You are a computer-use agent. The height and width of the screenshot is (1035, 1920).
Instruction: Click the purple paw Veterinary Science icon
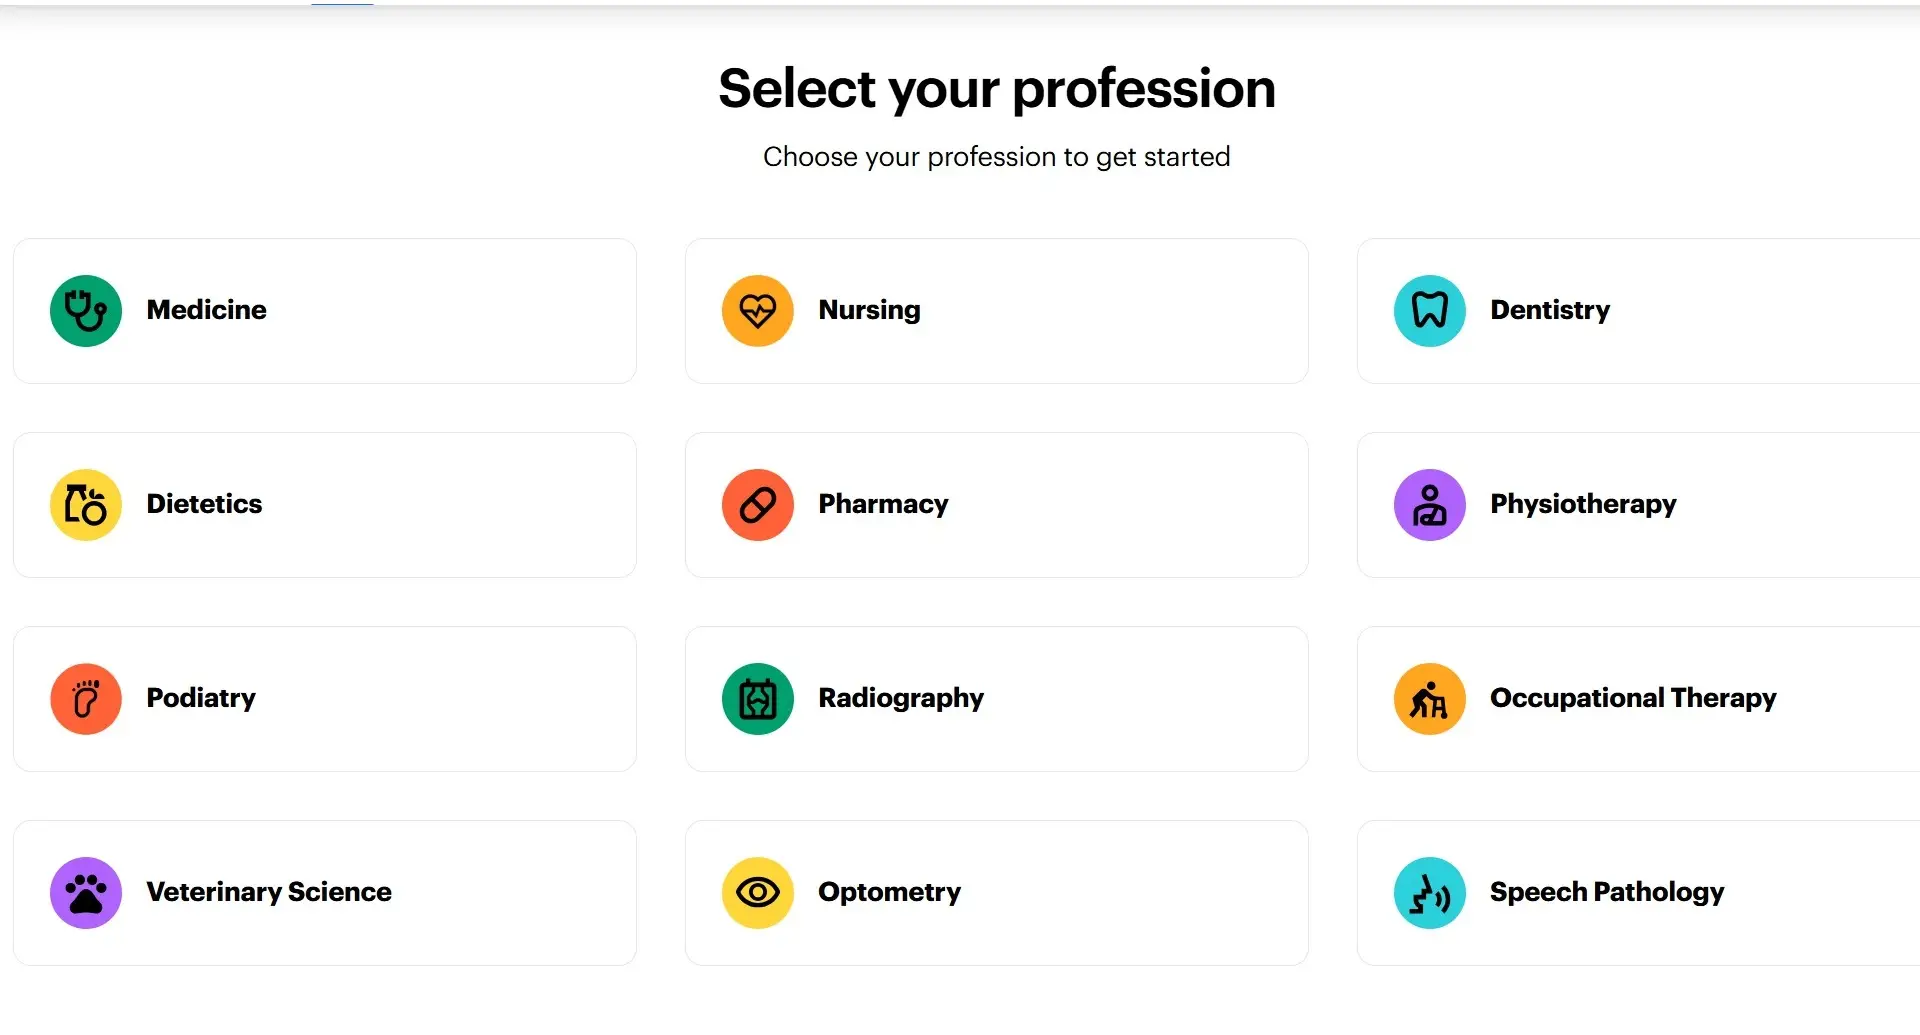86,893
